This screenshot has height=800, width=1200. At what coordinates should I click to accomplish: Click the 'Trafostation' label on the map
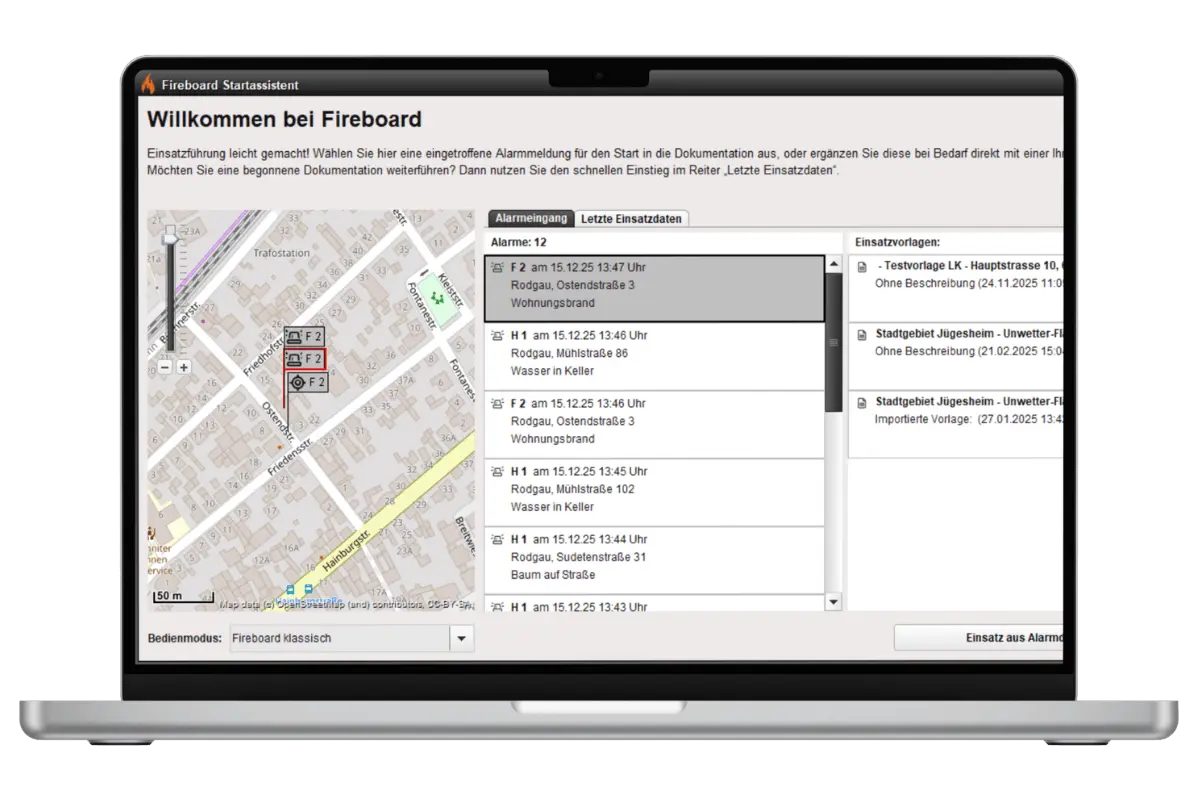click(x=282, y=253)
